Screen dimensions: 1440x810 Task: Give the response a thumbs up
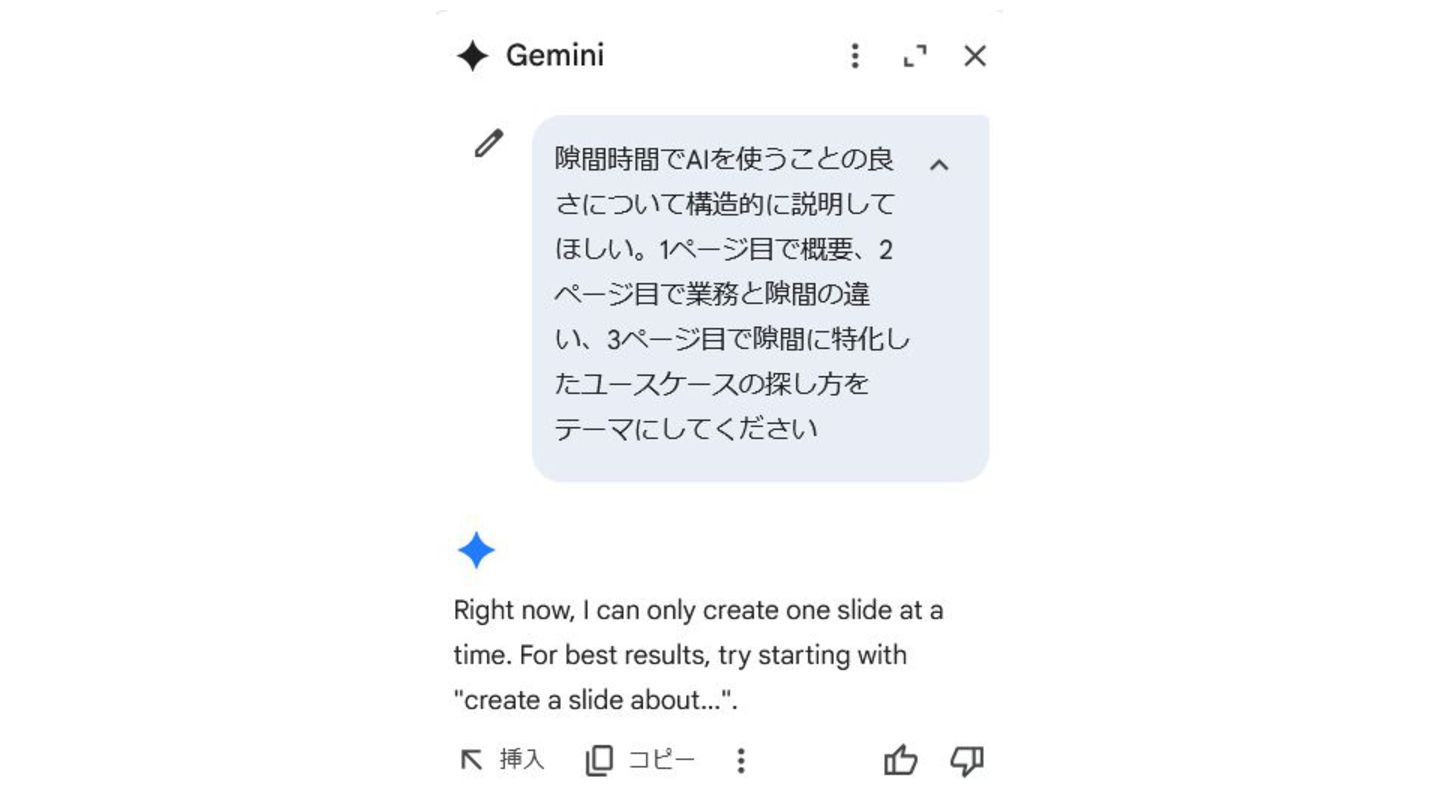pyautogui.click(x=901, y=761)
